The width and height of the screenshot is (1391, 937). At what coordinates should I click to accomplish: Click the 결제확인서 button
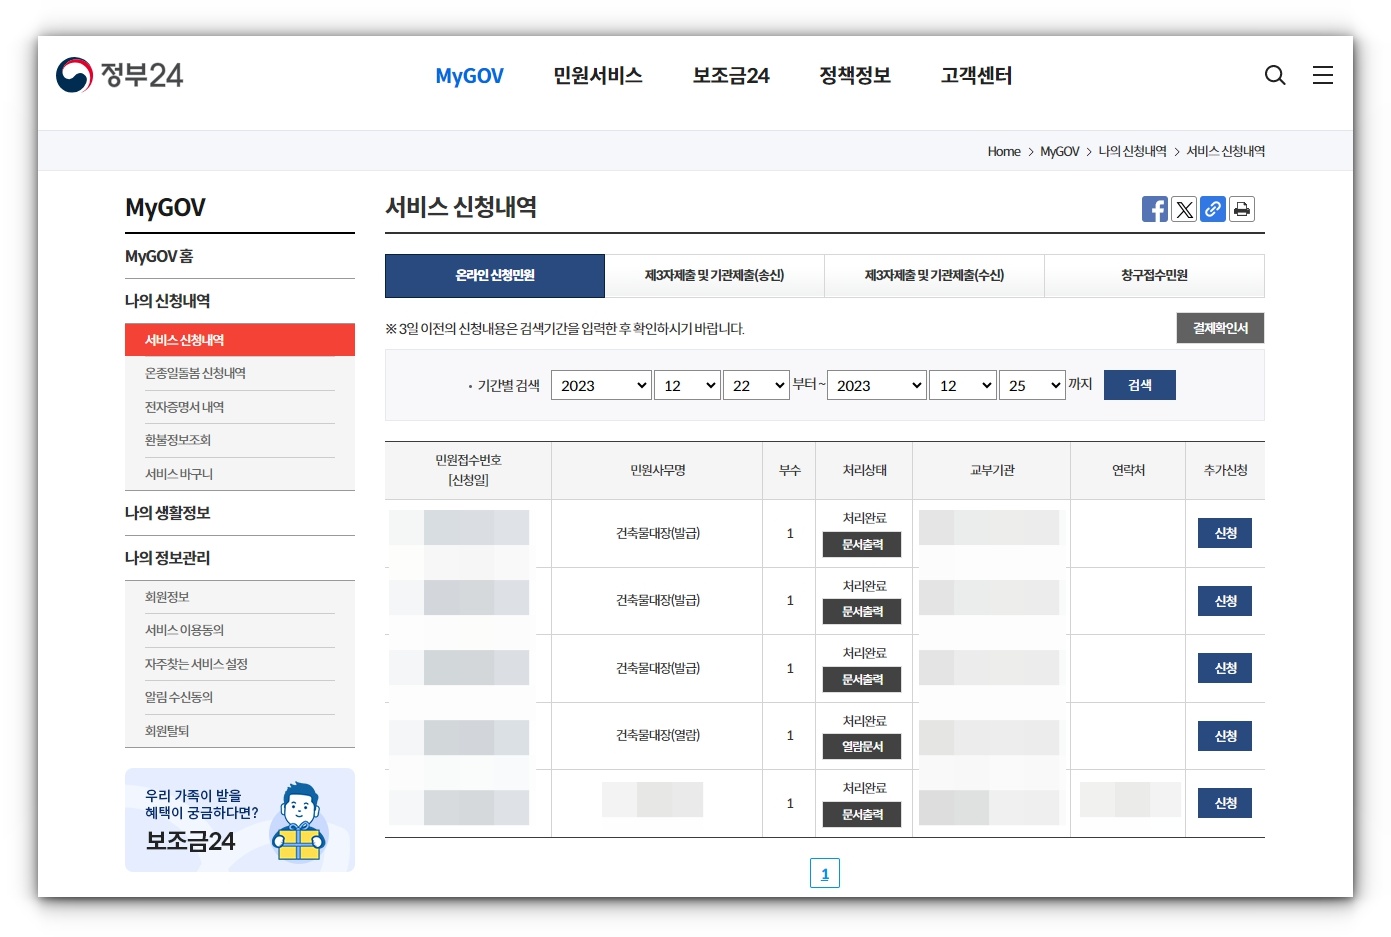[x=1219, y=327]
